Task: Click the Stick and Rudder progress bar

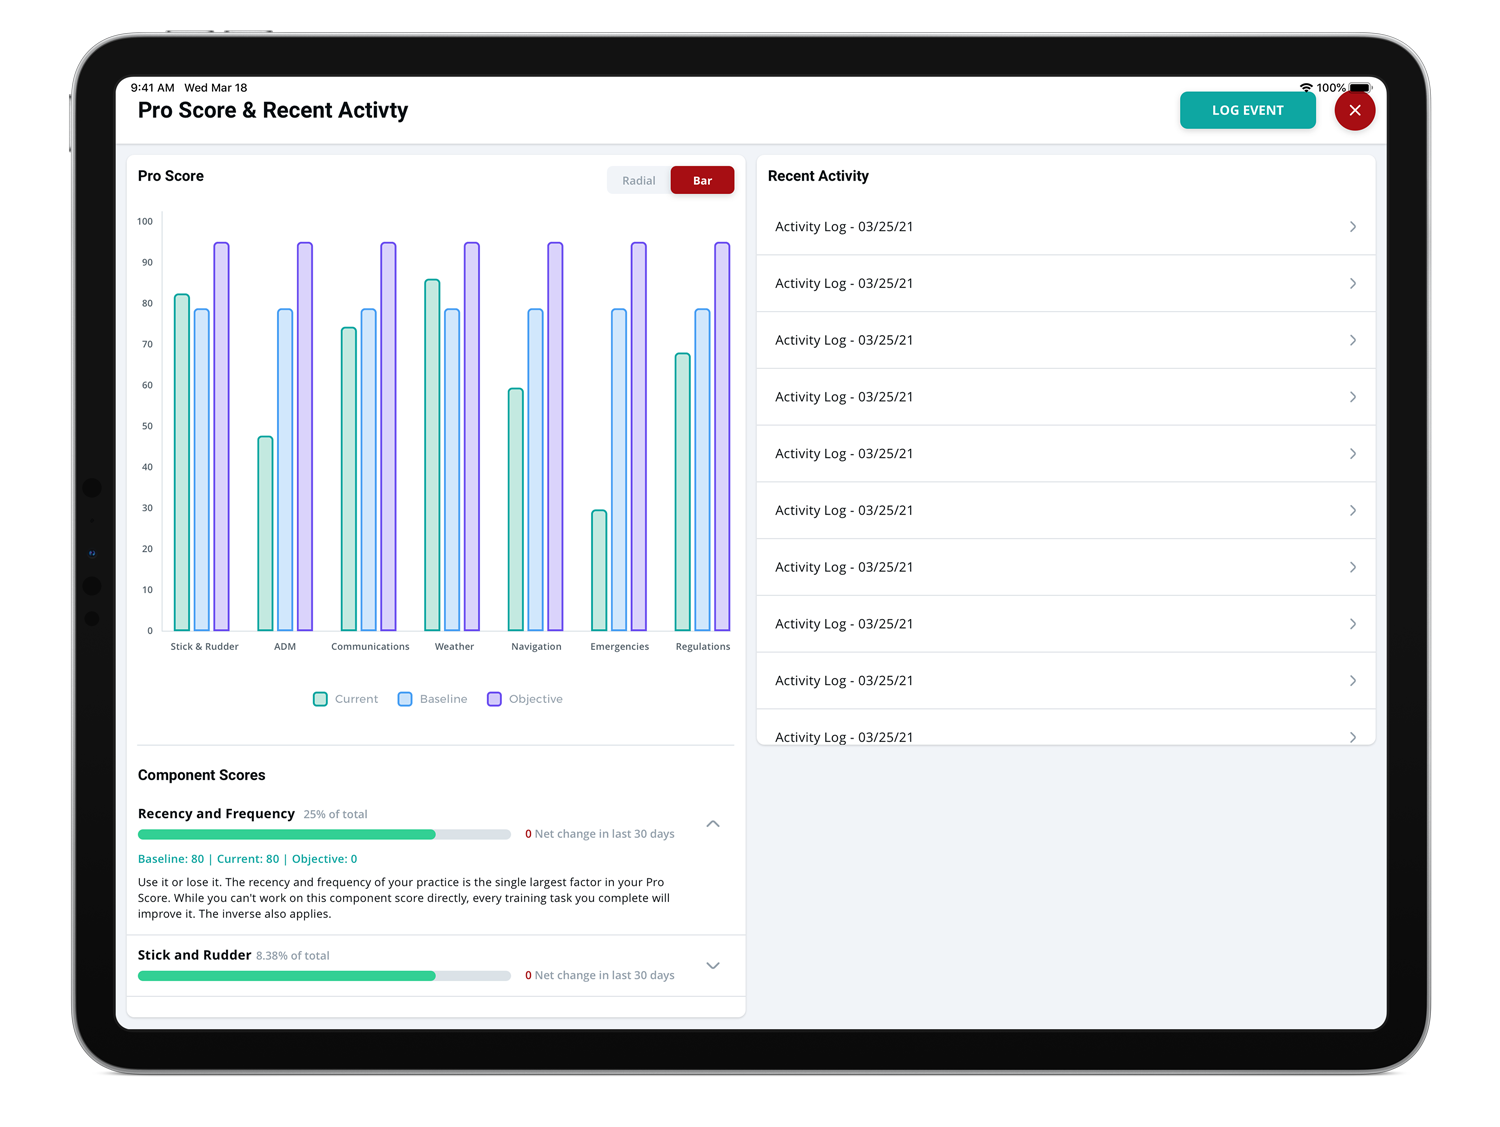Action: pyautogui.click(x=324, y=976)
